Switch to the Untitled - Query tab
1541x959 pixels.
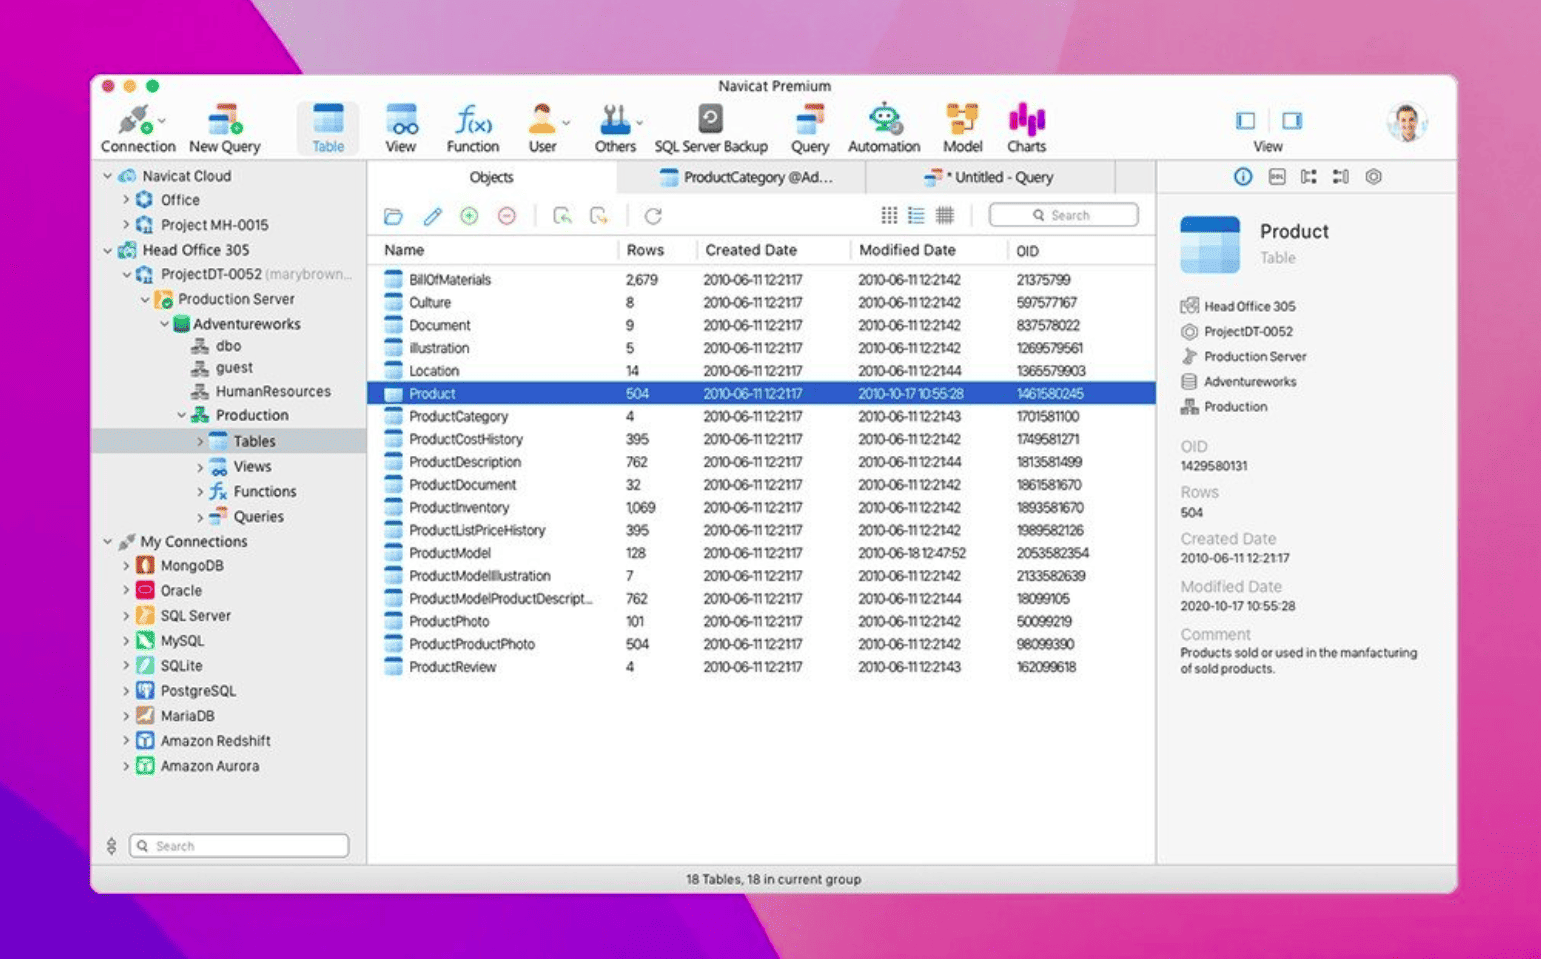coord(990,177)
